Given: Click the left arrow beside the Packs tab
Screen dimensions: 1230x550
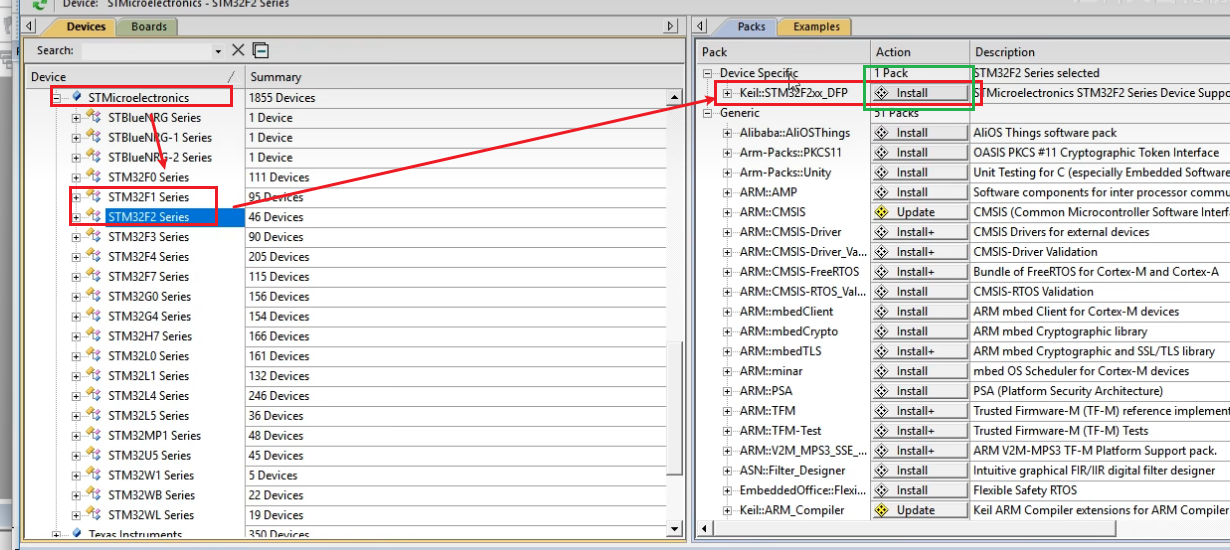Looking at the screenshot, I should coord(701,26).
